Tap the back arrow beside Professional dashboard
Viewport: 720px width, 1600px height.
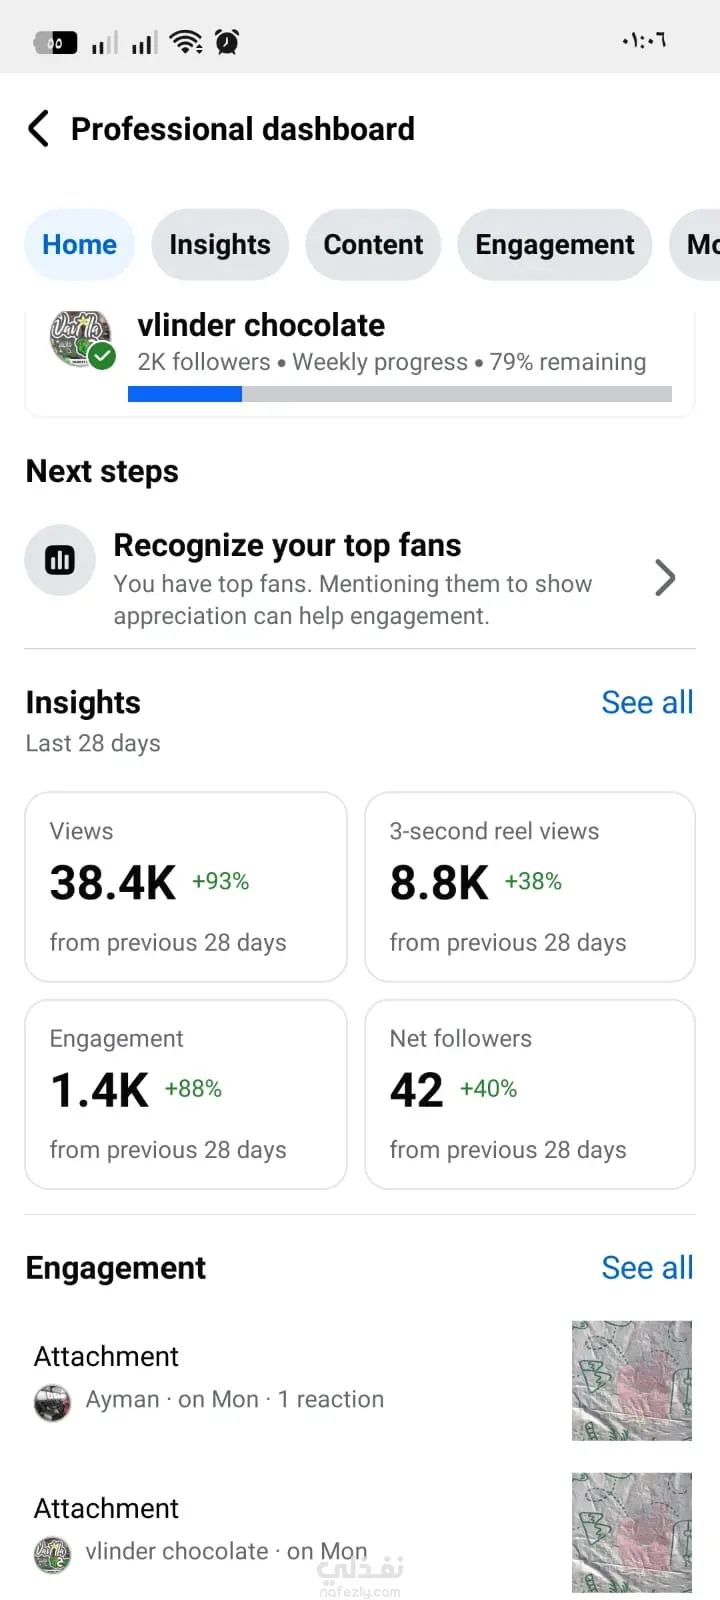point(38,129)
